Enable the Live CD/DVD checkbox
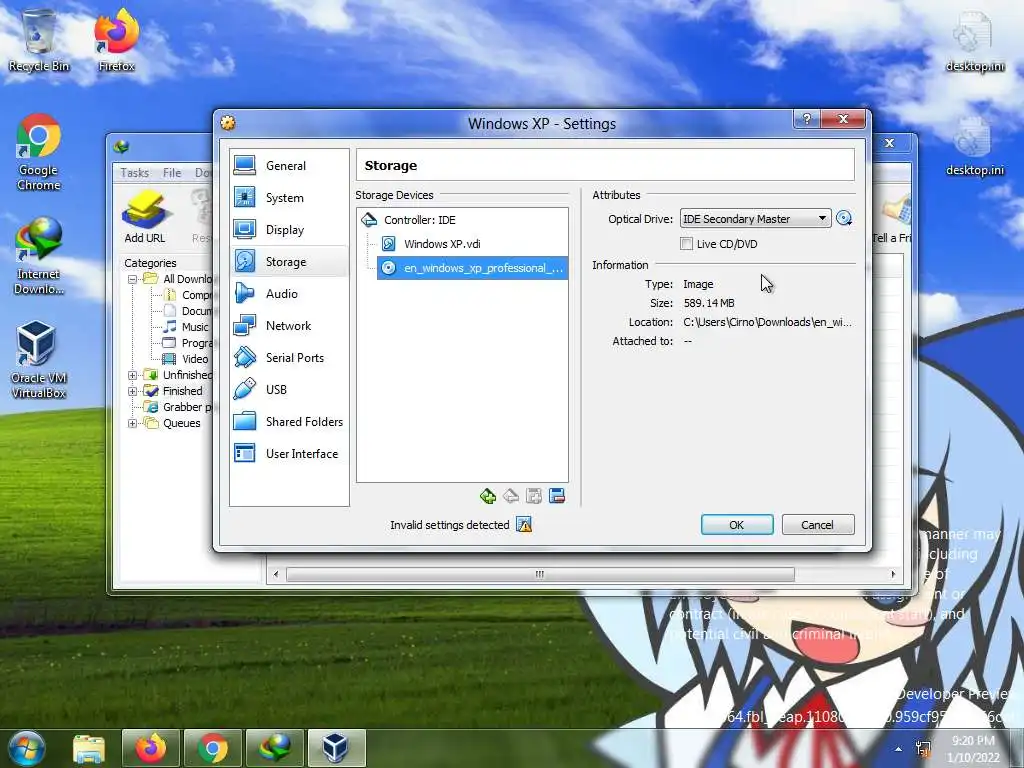 click(x=686, y=244)
